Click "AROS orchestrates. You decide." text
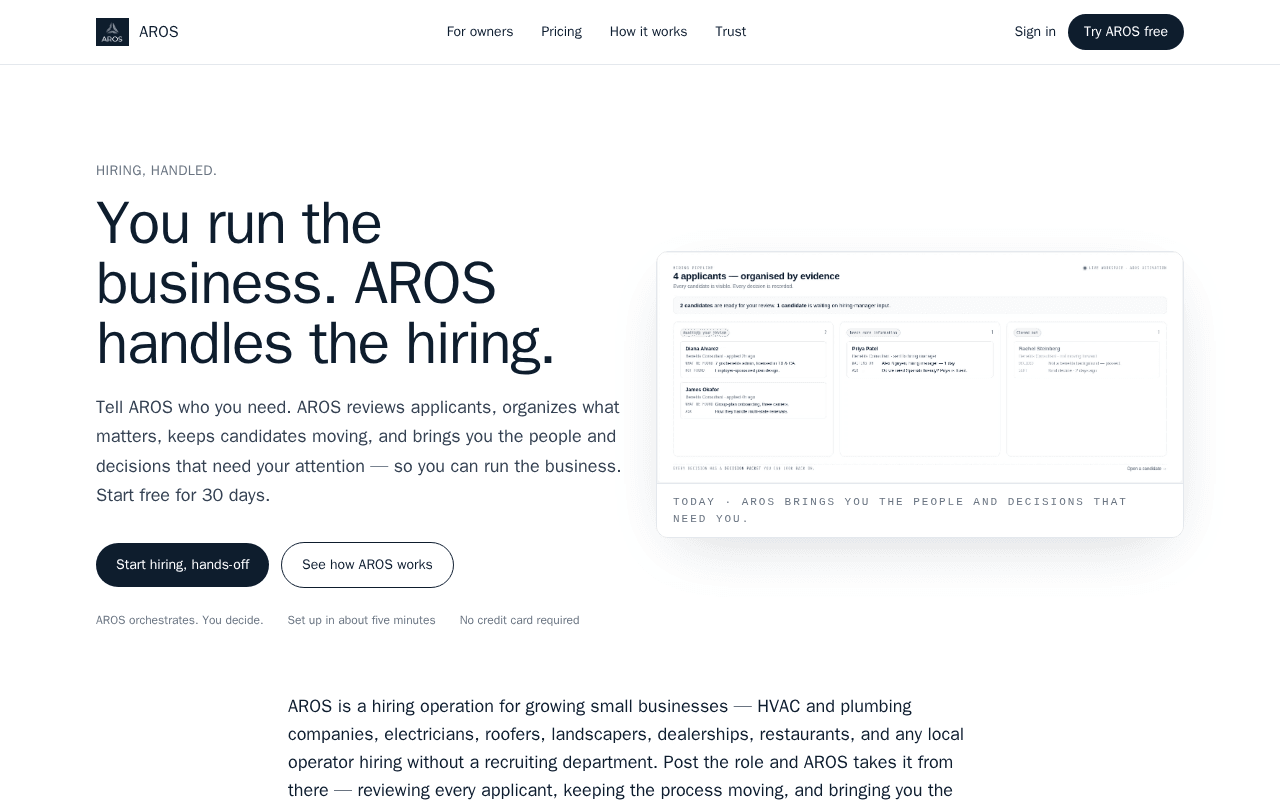This screenshot has width=1280, height=800. 180,620
